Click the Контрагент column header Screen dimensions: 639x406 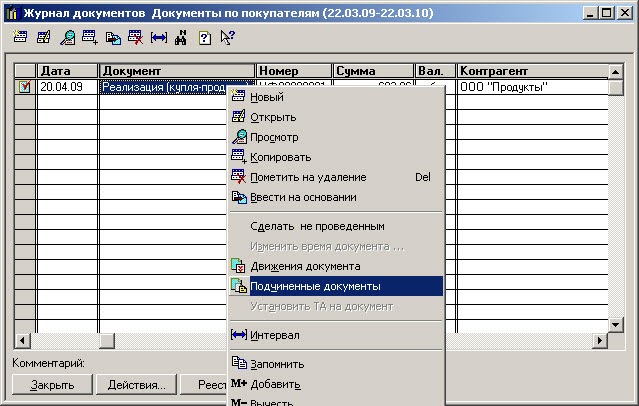pyautogui.click(x=533, y=71)
